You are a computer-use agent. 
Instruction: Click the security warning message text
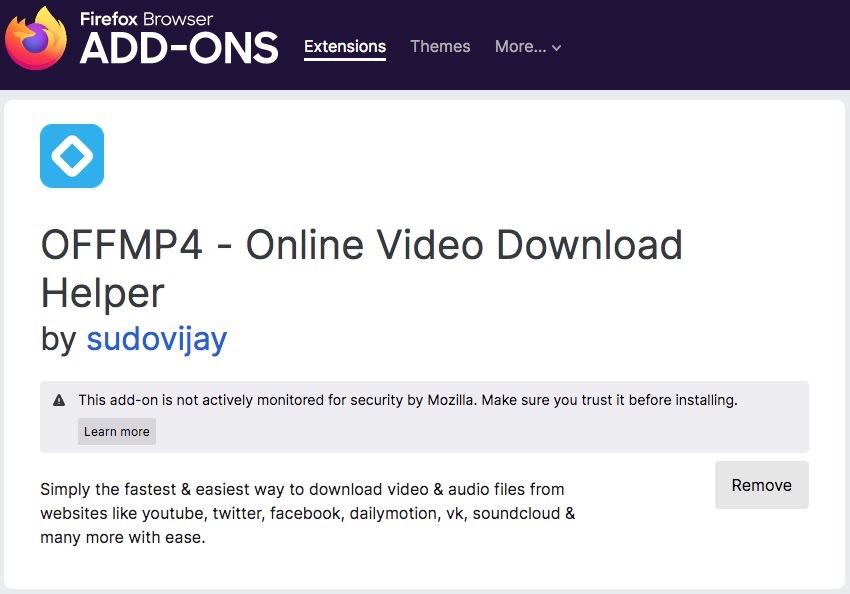point(408,400)
